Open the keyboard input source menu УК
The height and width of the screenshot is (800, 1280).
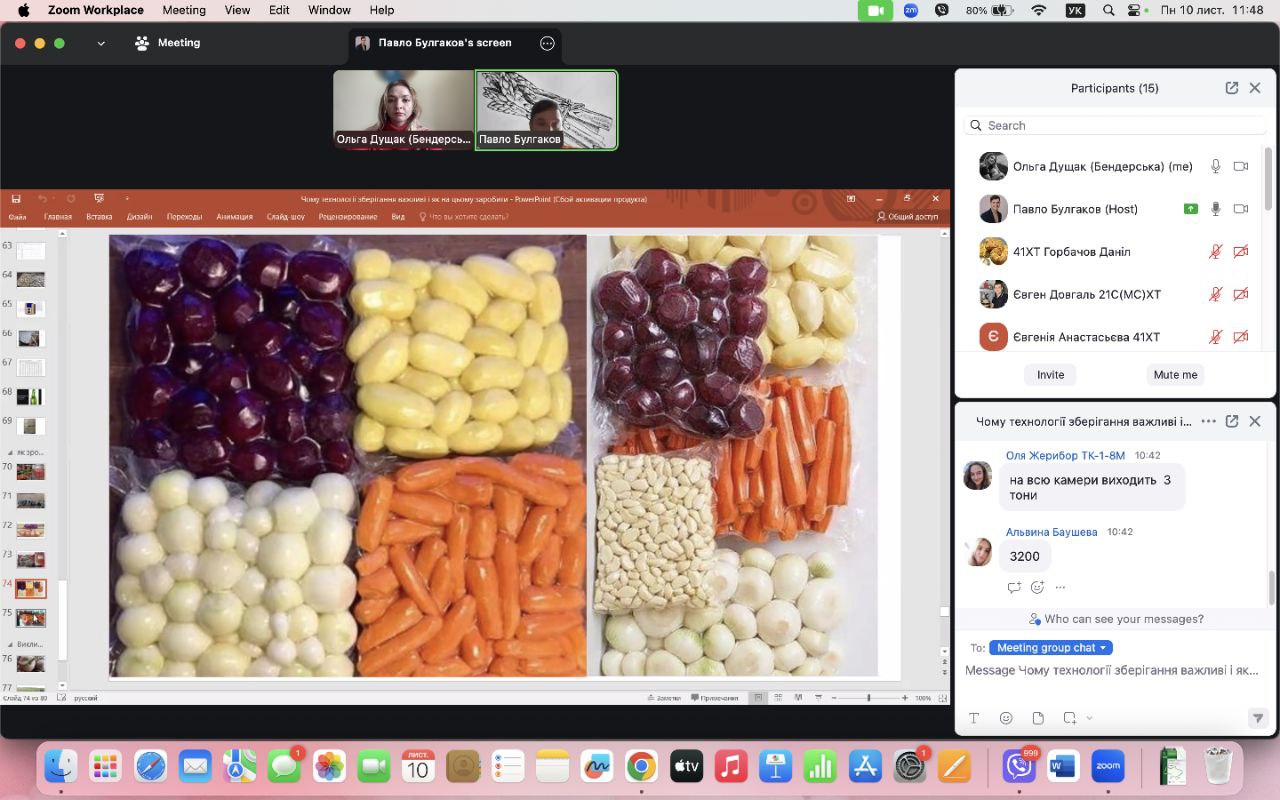pos(1075,10)
